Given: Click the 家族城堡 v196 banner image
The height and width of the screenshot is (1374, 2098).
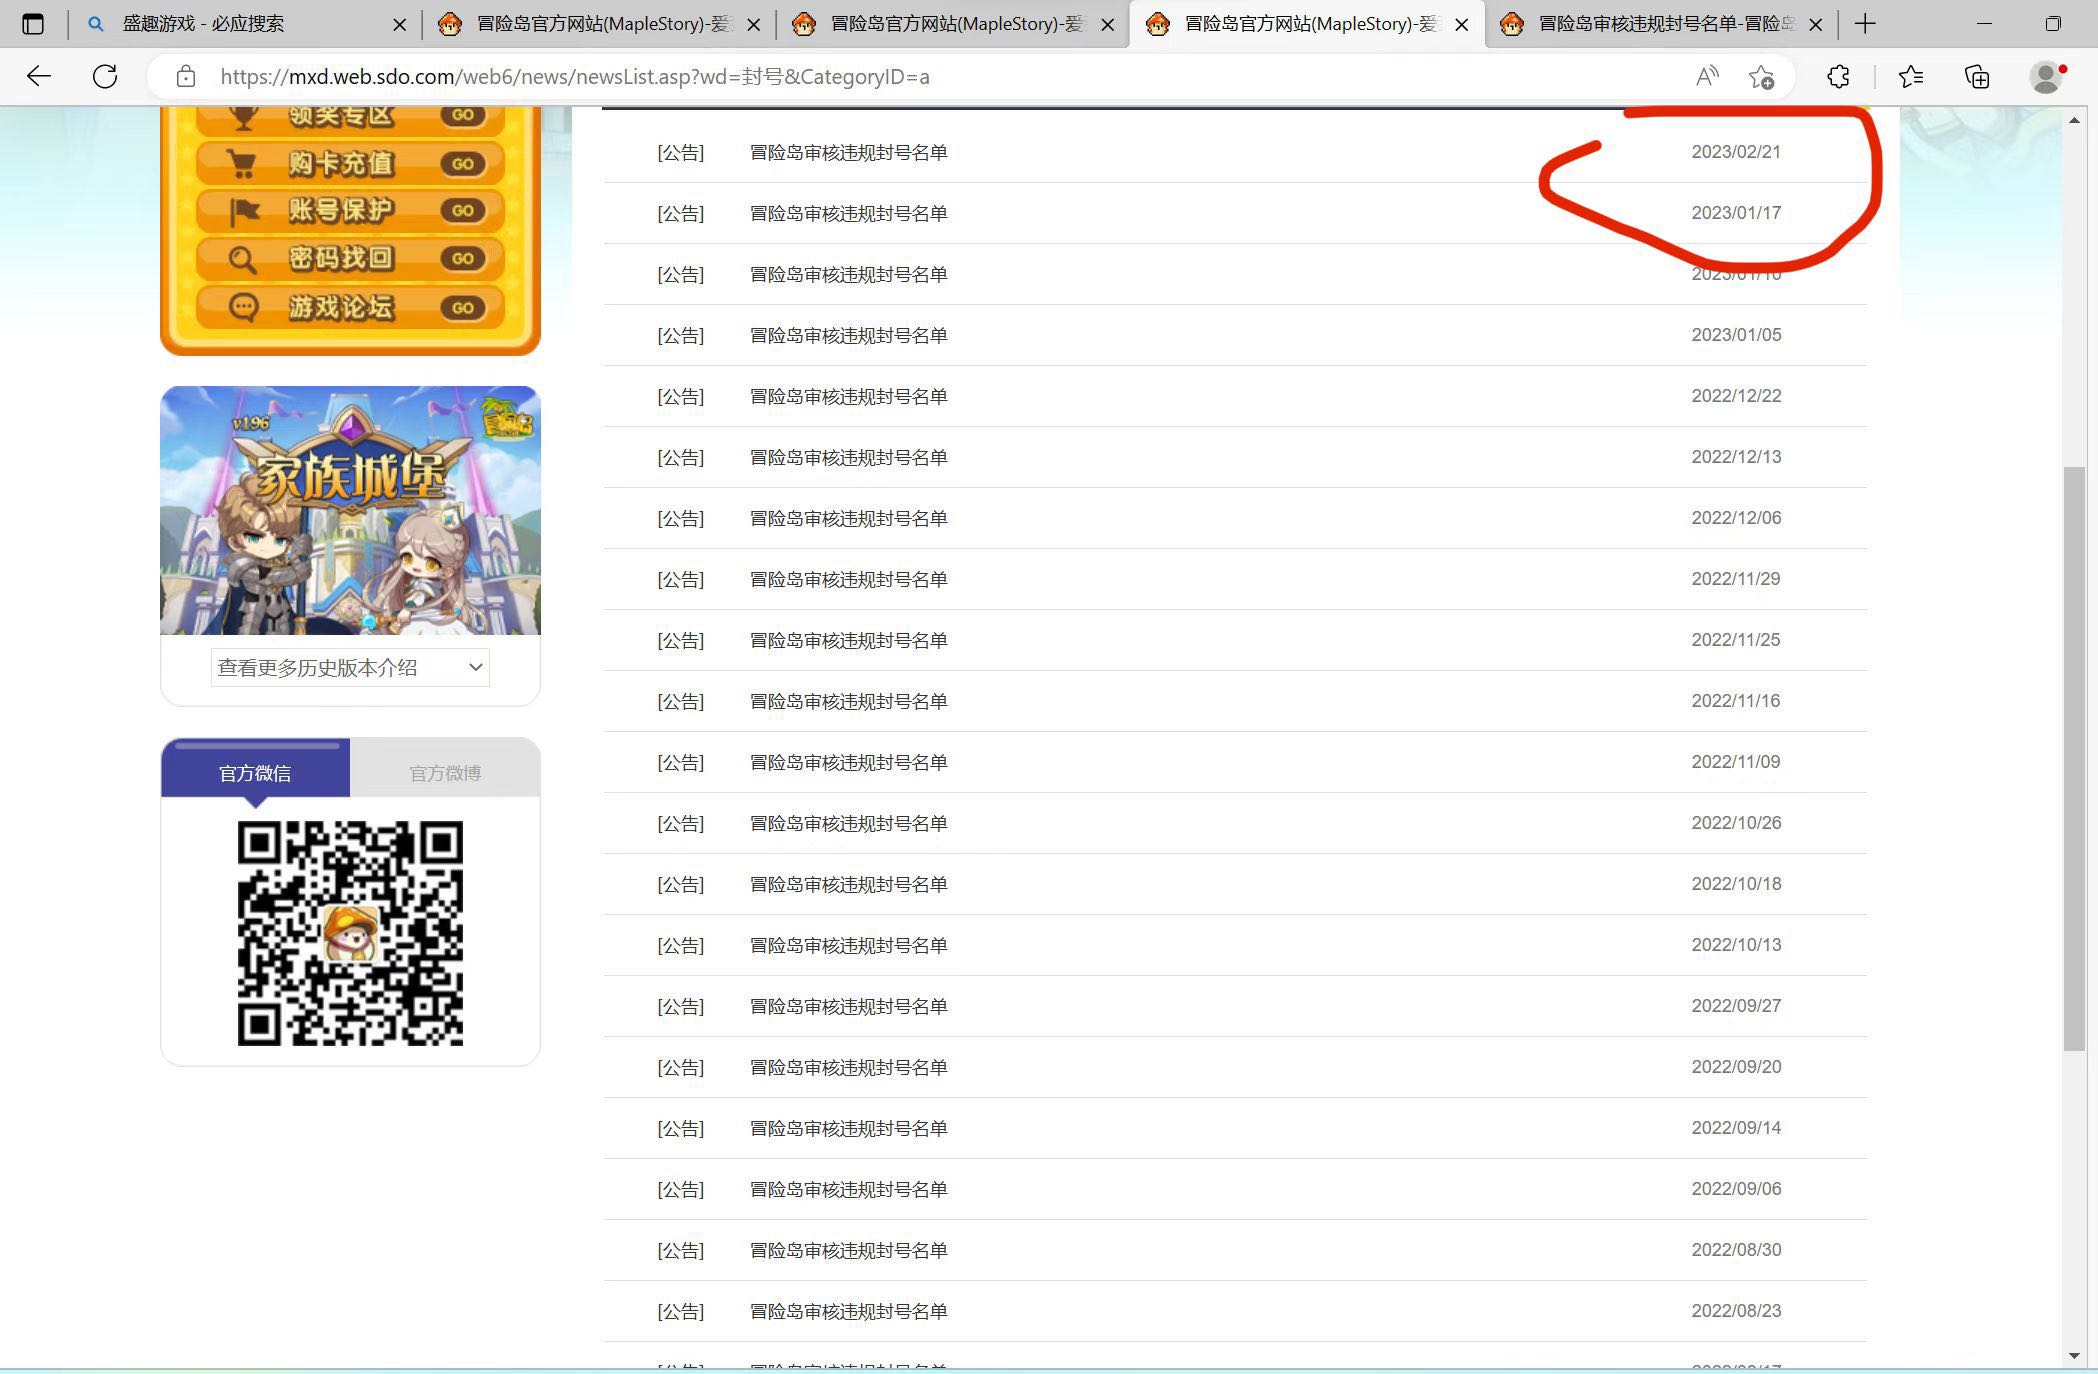Looking at the screenshot, I should tap(350, 510).
